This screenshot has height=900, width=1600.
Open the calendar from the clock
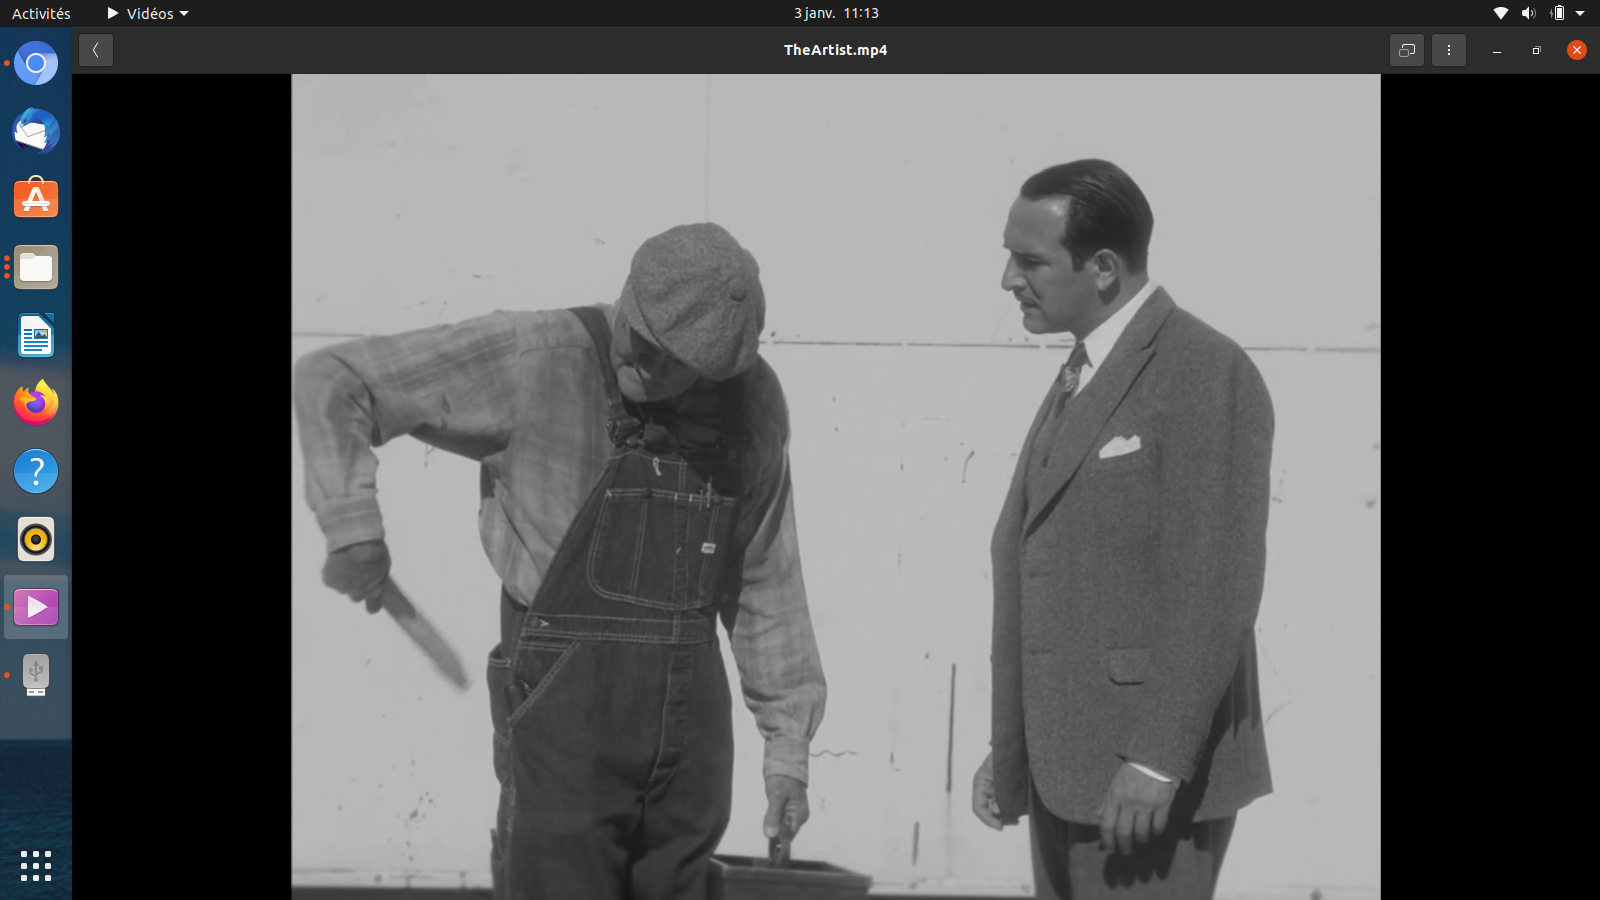[836, 14]
